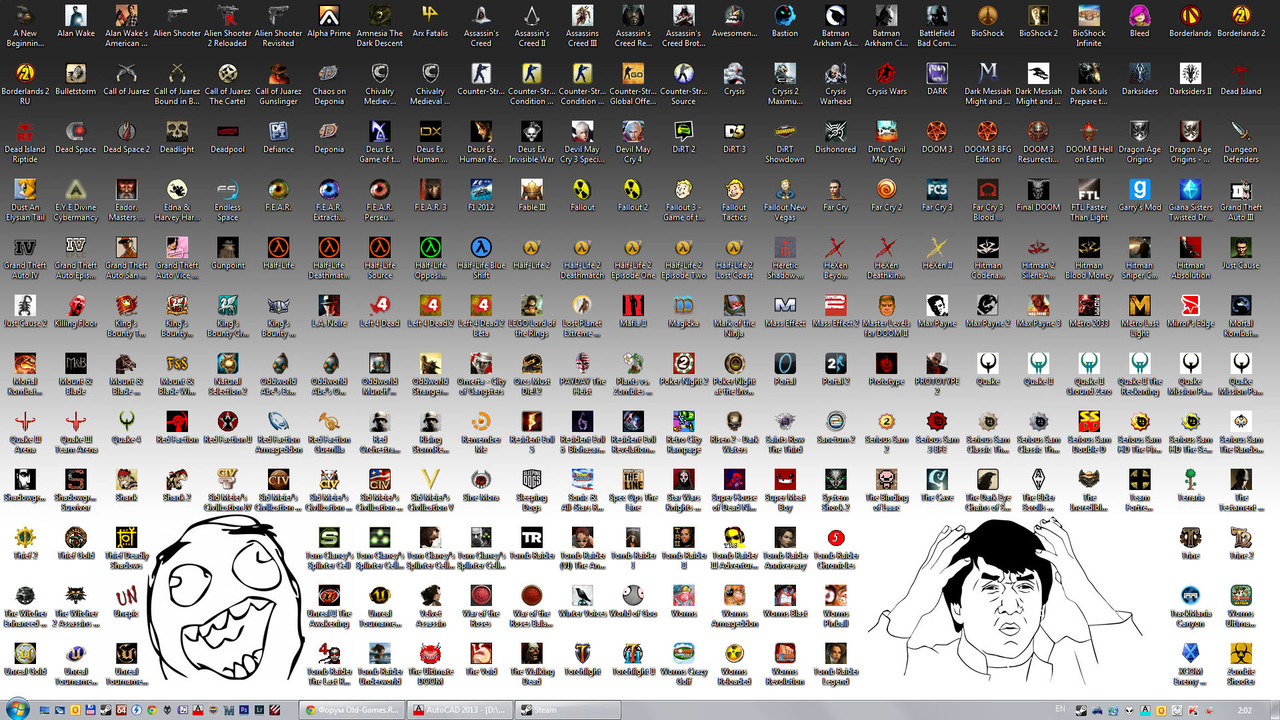Click the Garry's Mod icon
The width and height of the screenshot is (1280, 720).
1139,196
